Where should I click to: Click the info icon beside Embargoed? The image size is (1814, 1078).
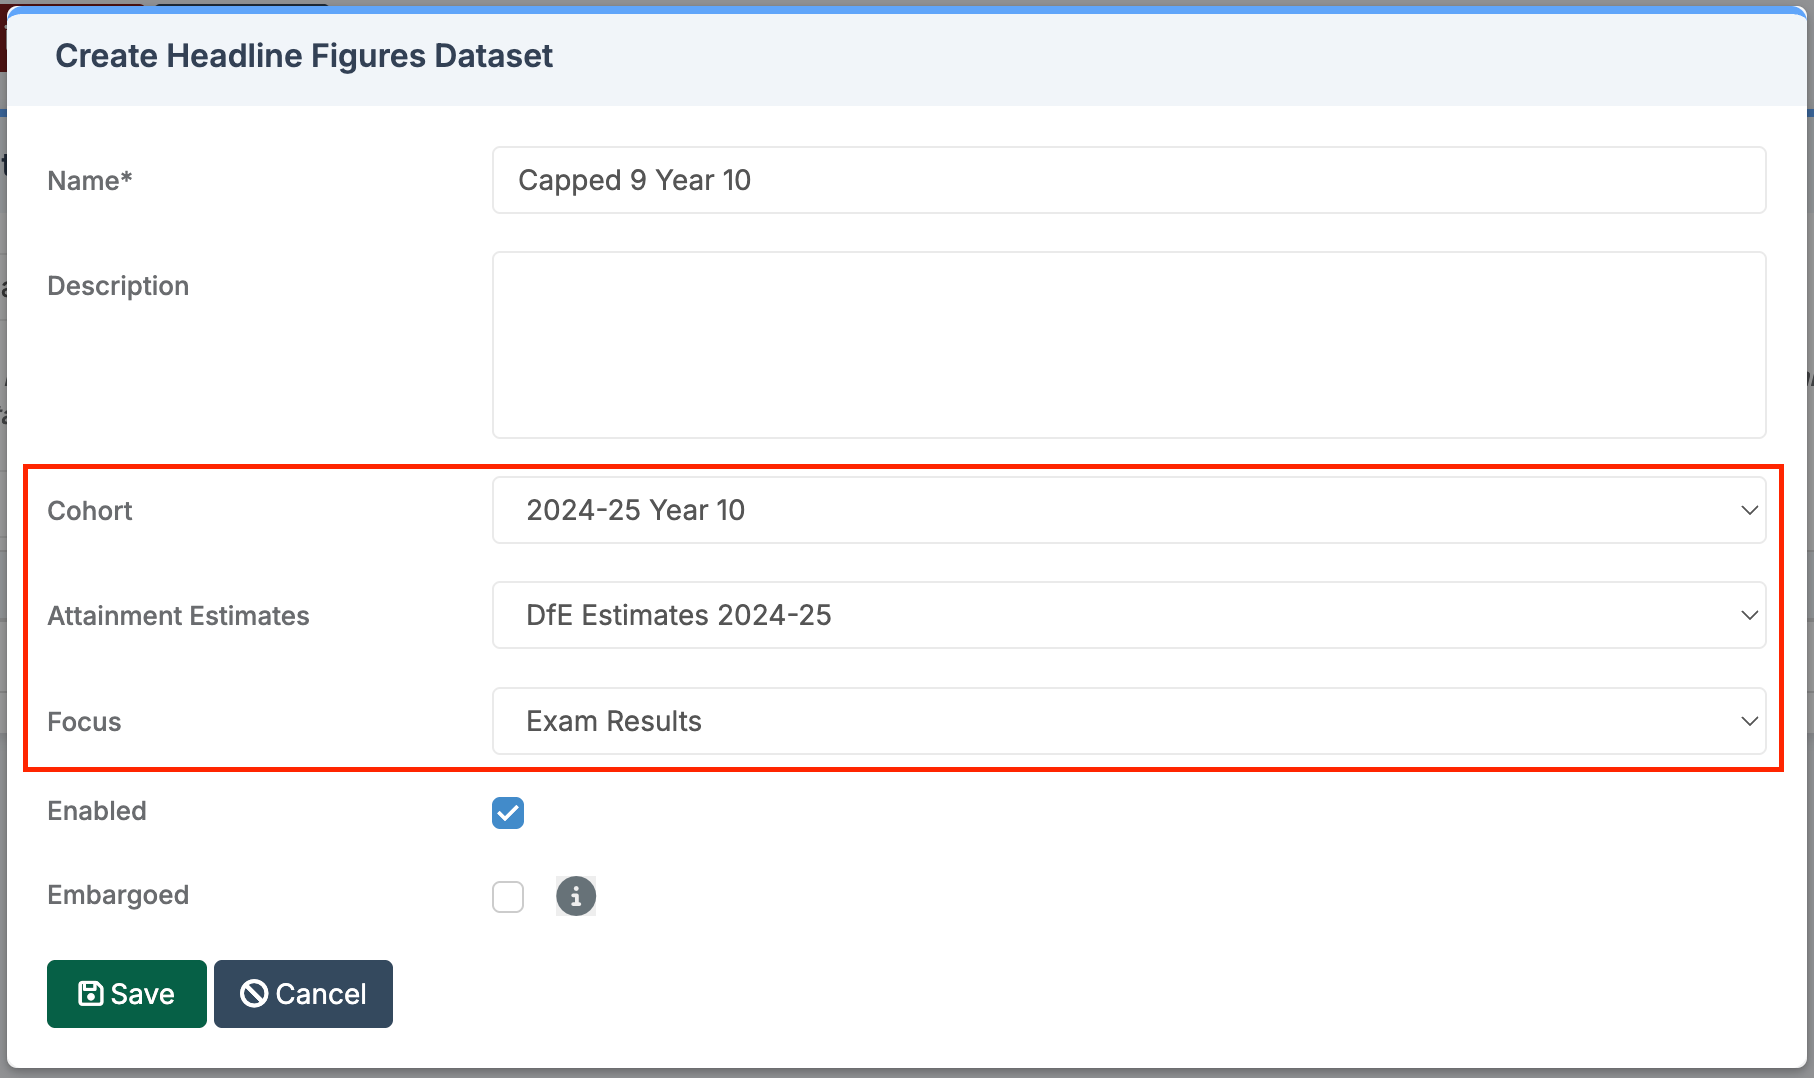[575, 896]
